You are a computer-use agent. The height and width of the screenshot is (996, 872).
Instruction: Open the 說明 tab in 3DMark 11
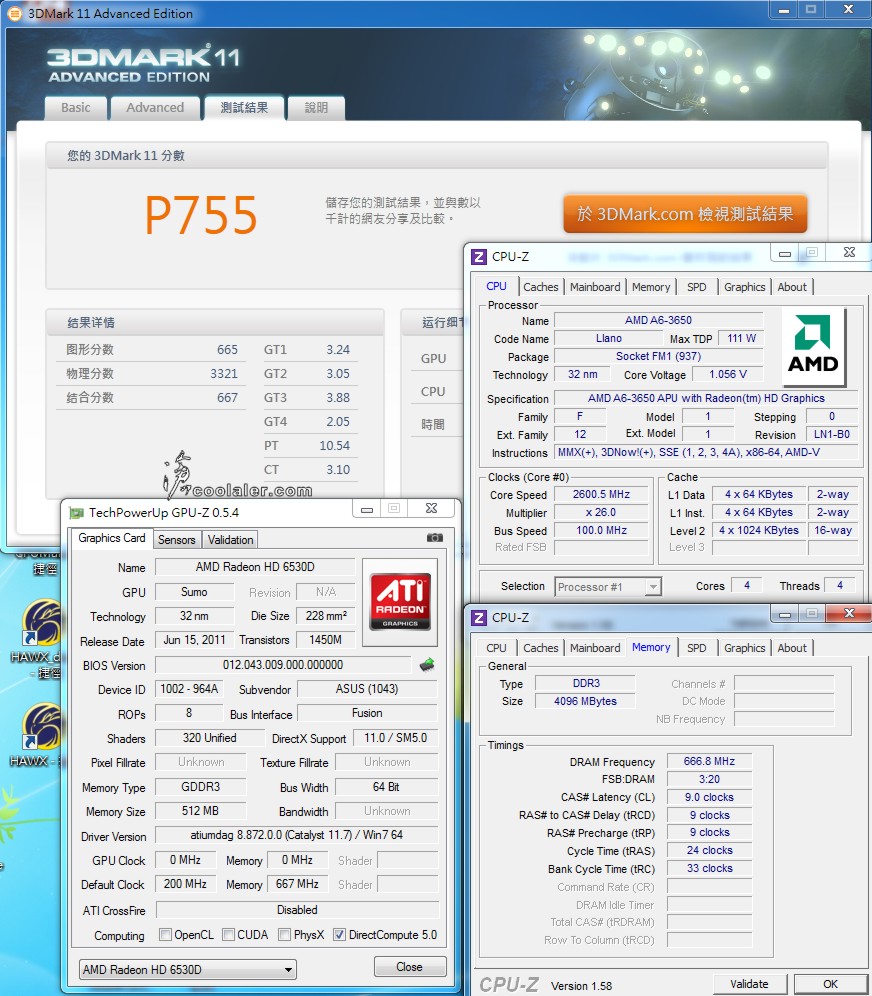pos(316,108)
